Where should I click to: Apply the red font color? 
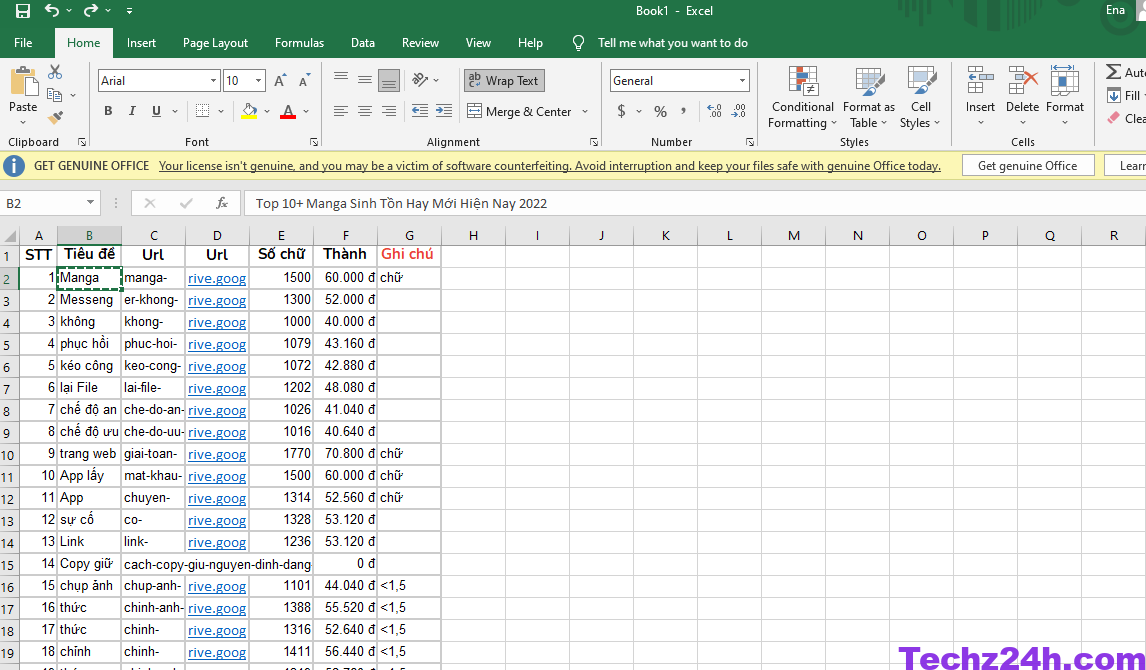click(288, 112)
